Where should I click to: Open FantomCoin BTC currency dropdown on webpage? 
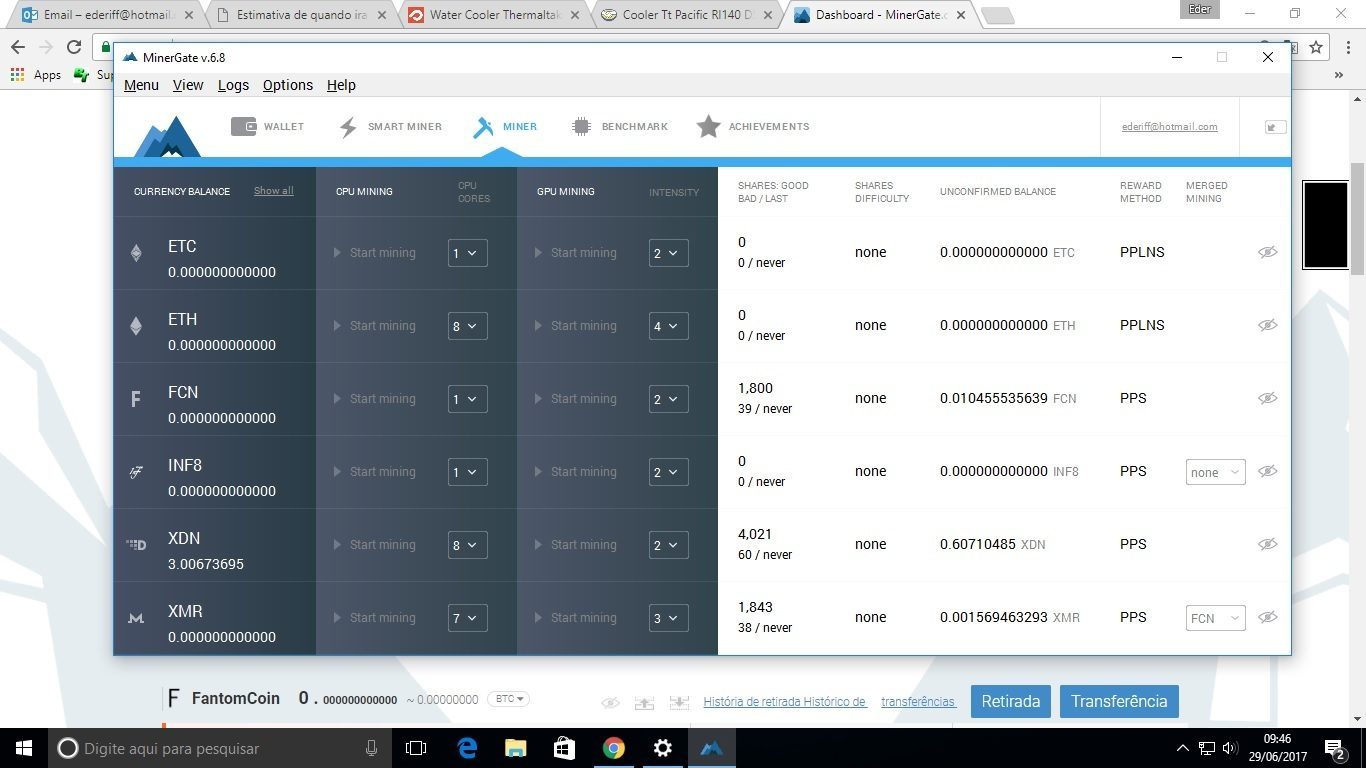point(508,699)
